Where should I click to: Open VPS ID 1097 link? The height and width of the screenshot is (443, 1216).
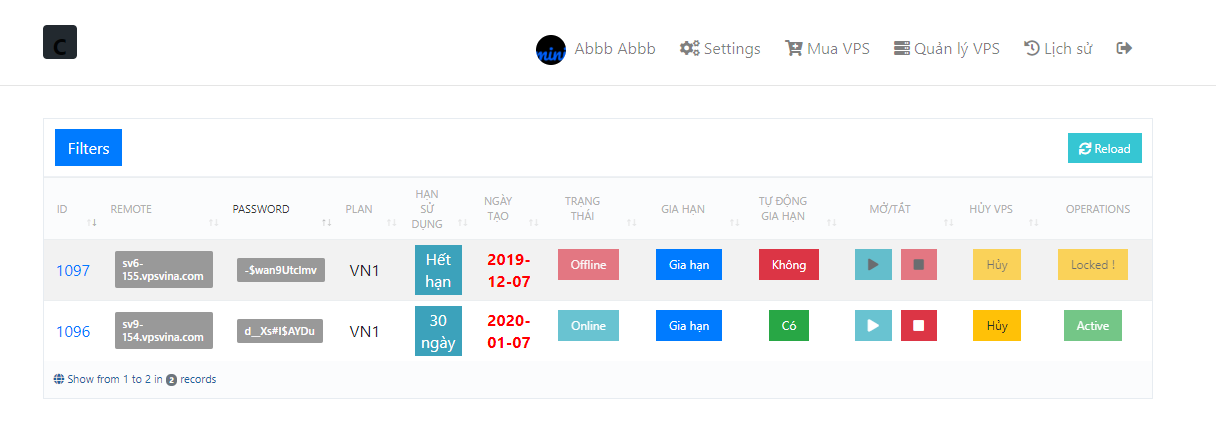click(x=73, y=270)
